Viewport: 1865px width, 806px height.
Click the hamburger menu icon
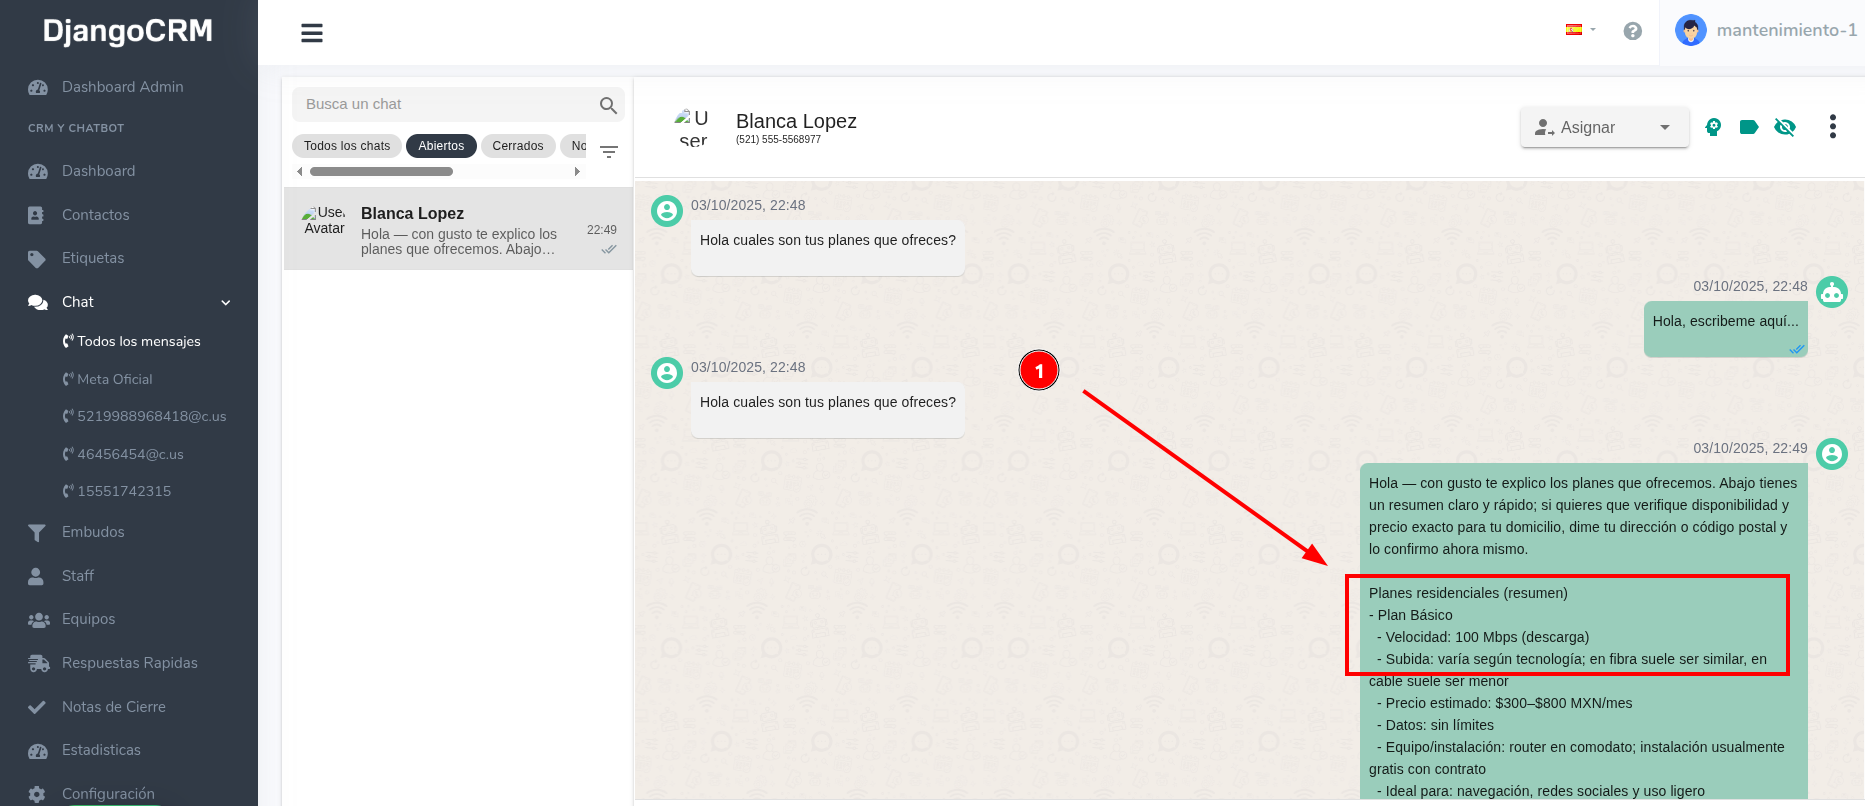(x=312, y=33)
